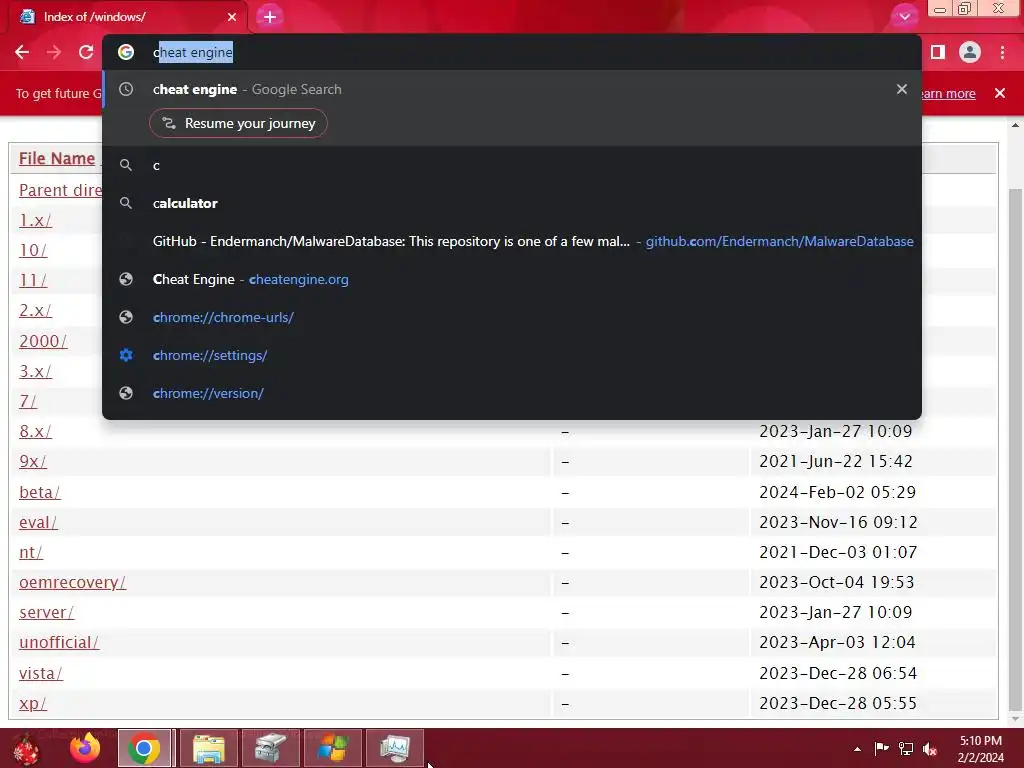The image size is (1024, 768).
Task: Open the network tray icon
Action: (906, 748)
